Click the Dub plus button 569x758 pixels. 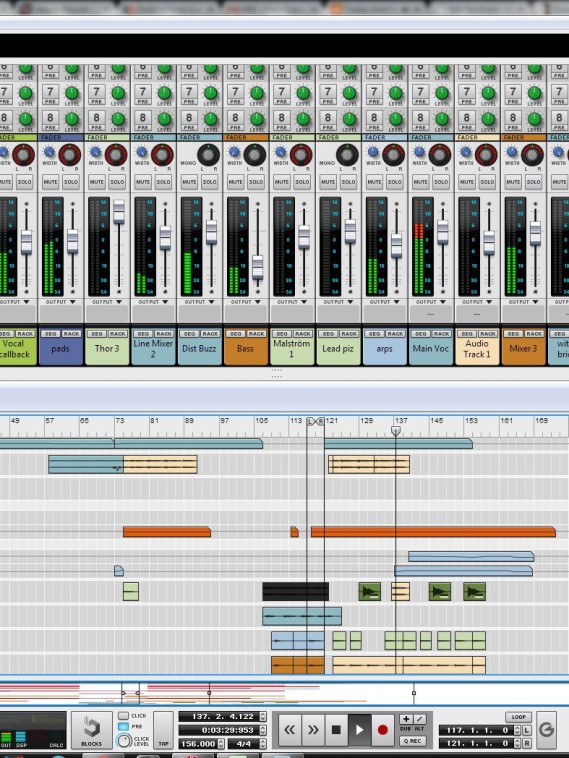tap(406, 719)
